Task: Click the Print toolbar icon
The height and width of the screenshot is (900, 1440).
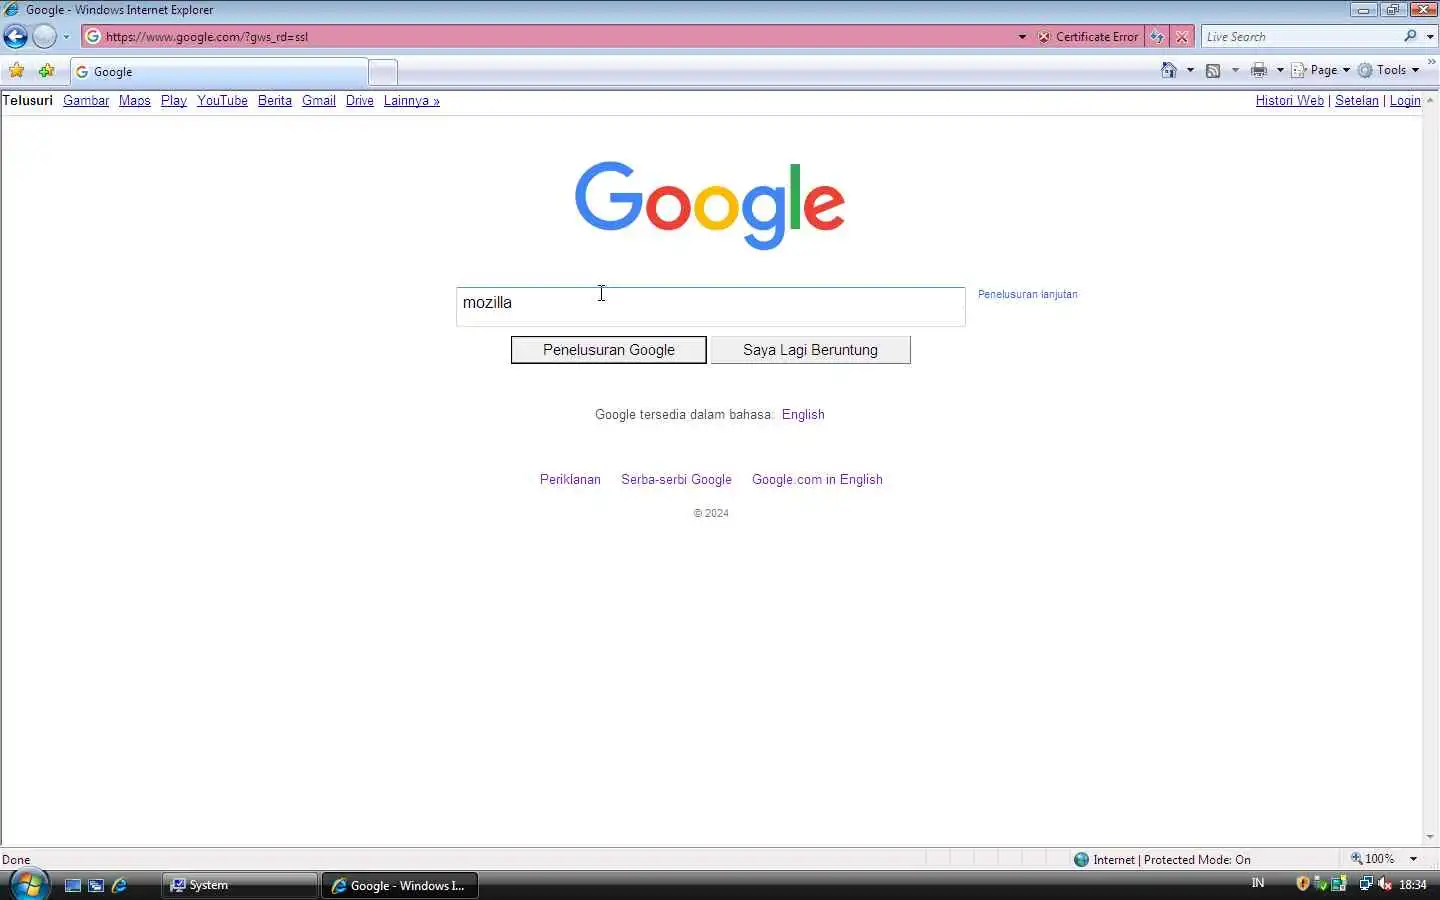Action: (1259, 70)
